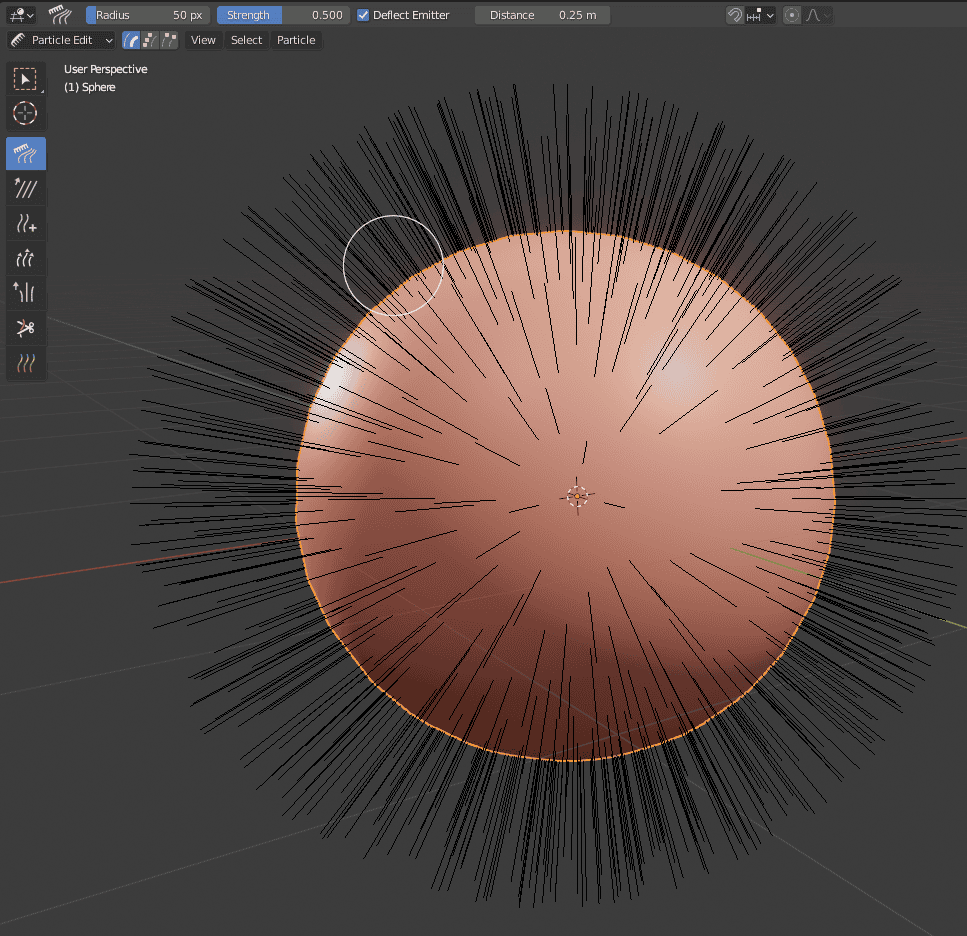Viewport: 967px width, 936px height.
Task: Open the Select menu
Action: pyautogui.click(x=246, y=40)
